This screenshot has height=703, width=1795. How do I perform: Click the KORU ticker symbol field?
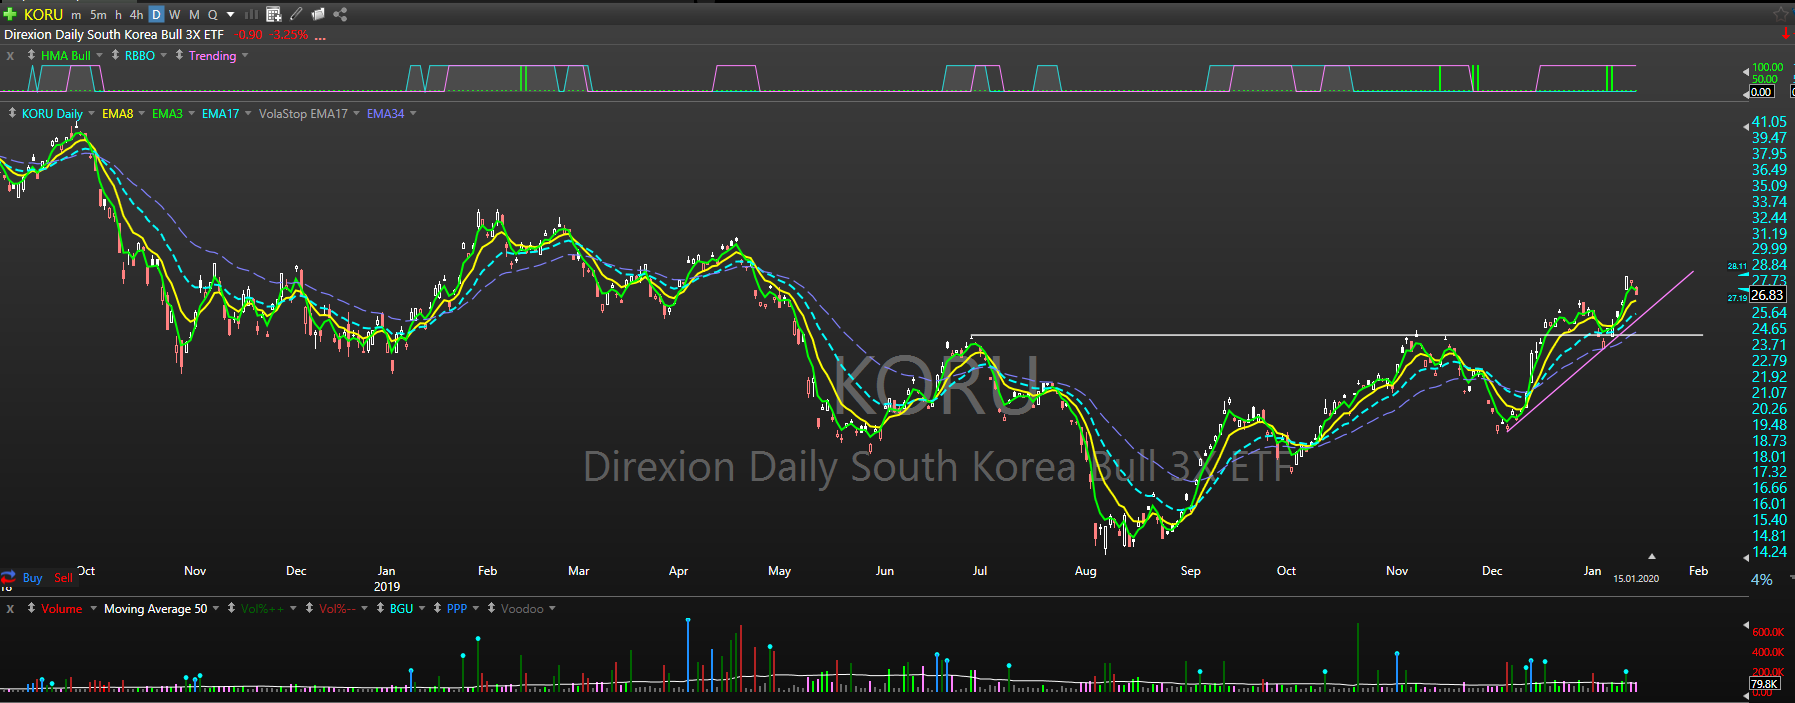click(43, 14)
